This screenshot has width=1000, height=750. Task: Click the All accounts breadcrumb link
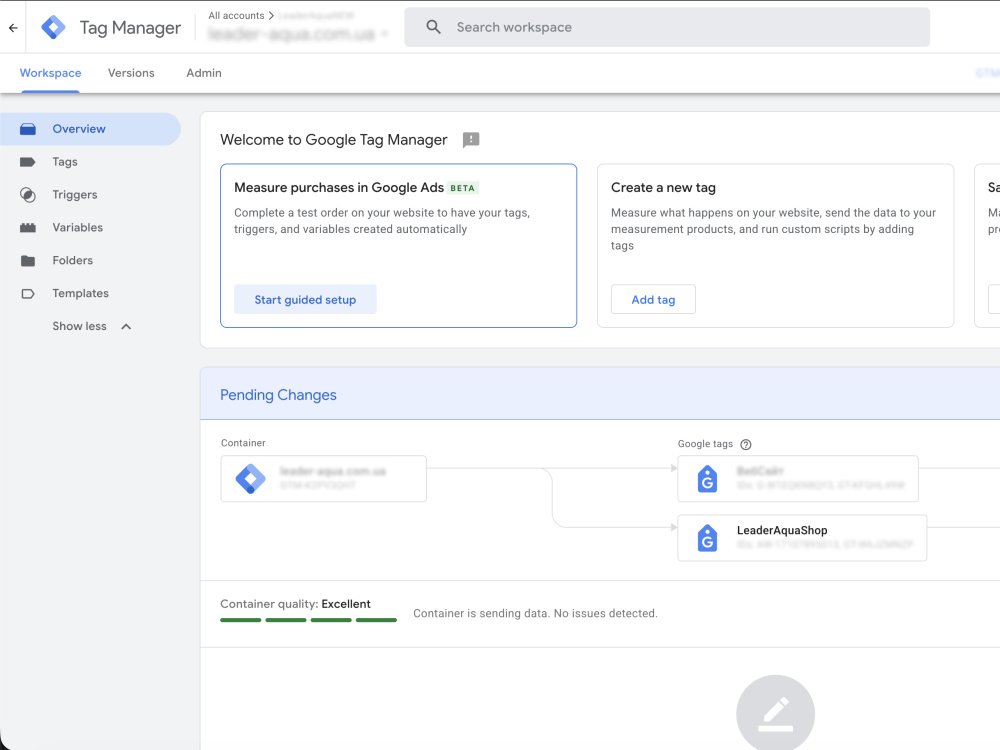tap(236, 15)
